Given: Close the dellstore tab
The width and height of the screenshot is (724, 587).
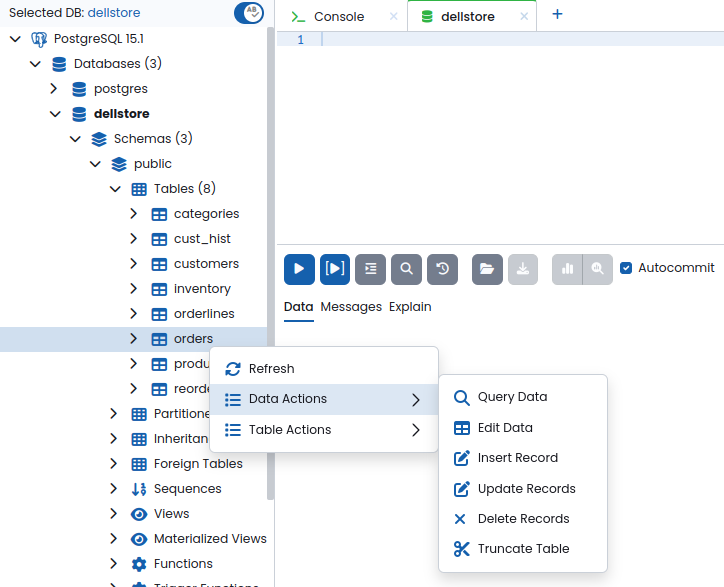Looking at the screenshot, I should 524,17.
